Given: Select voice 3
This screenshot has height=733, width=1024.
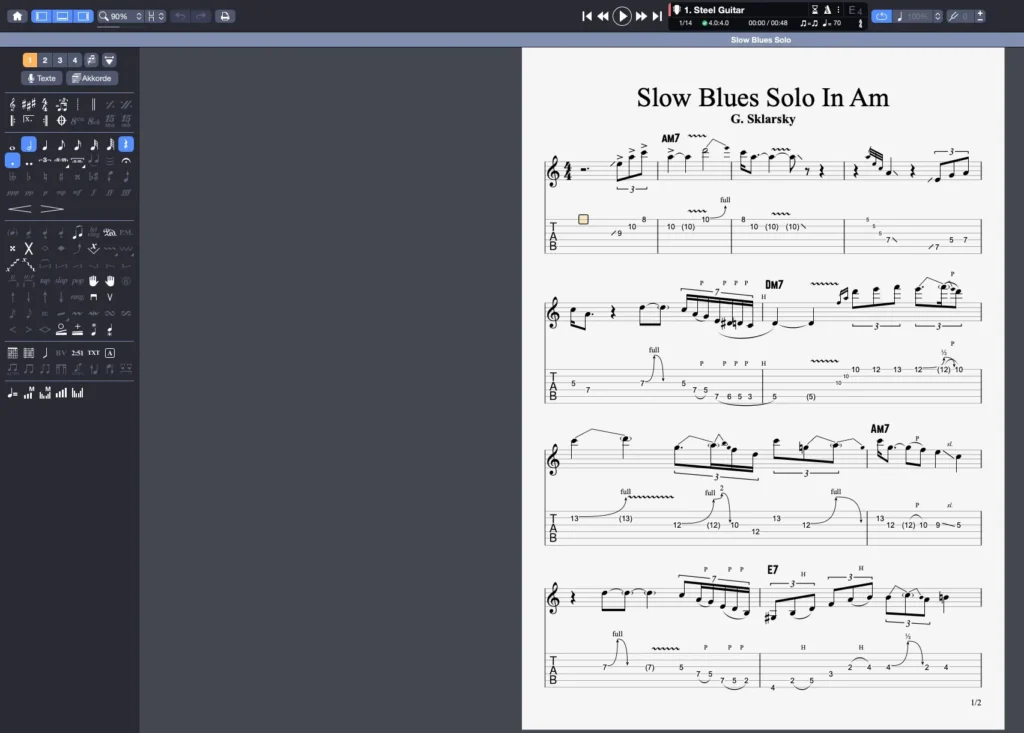Looking at the screenshot, I should click(x=59, y=60).
